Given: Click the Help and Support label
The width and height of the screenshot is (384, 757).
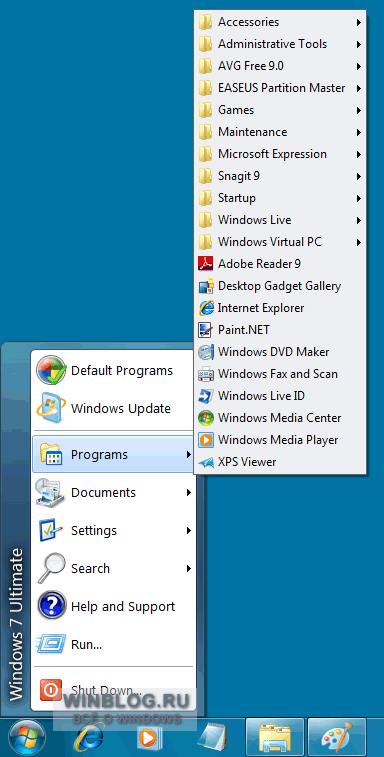Looking at the screenshot, I should tap(123, 607).
